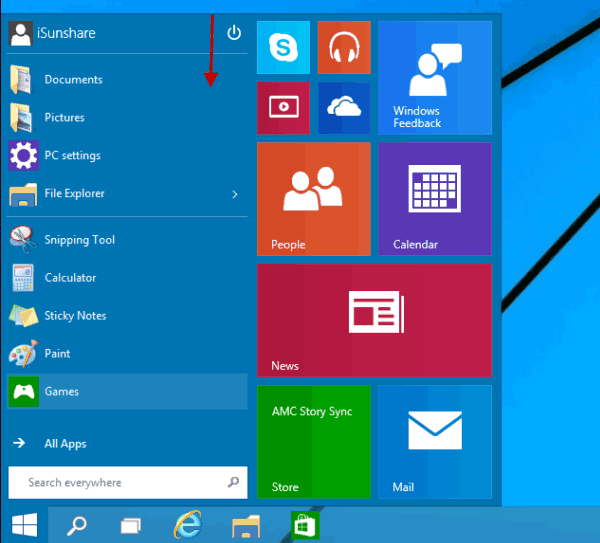Open the Windows Feedback tile
The image size is (600, 543).
[435, 78]
